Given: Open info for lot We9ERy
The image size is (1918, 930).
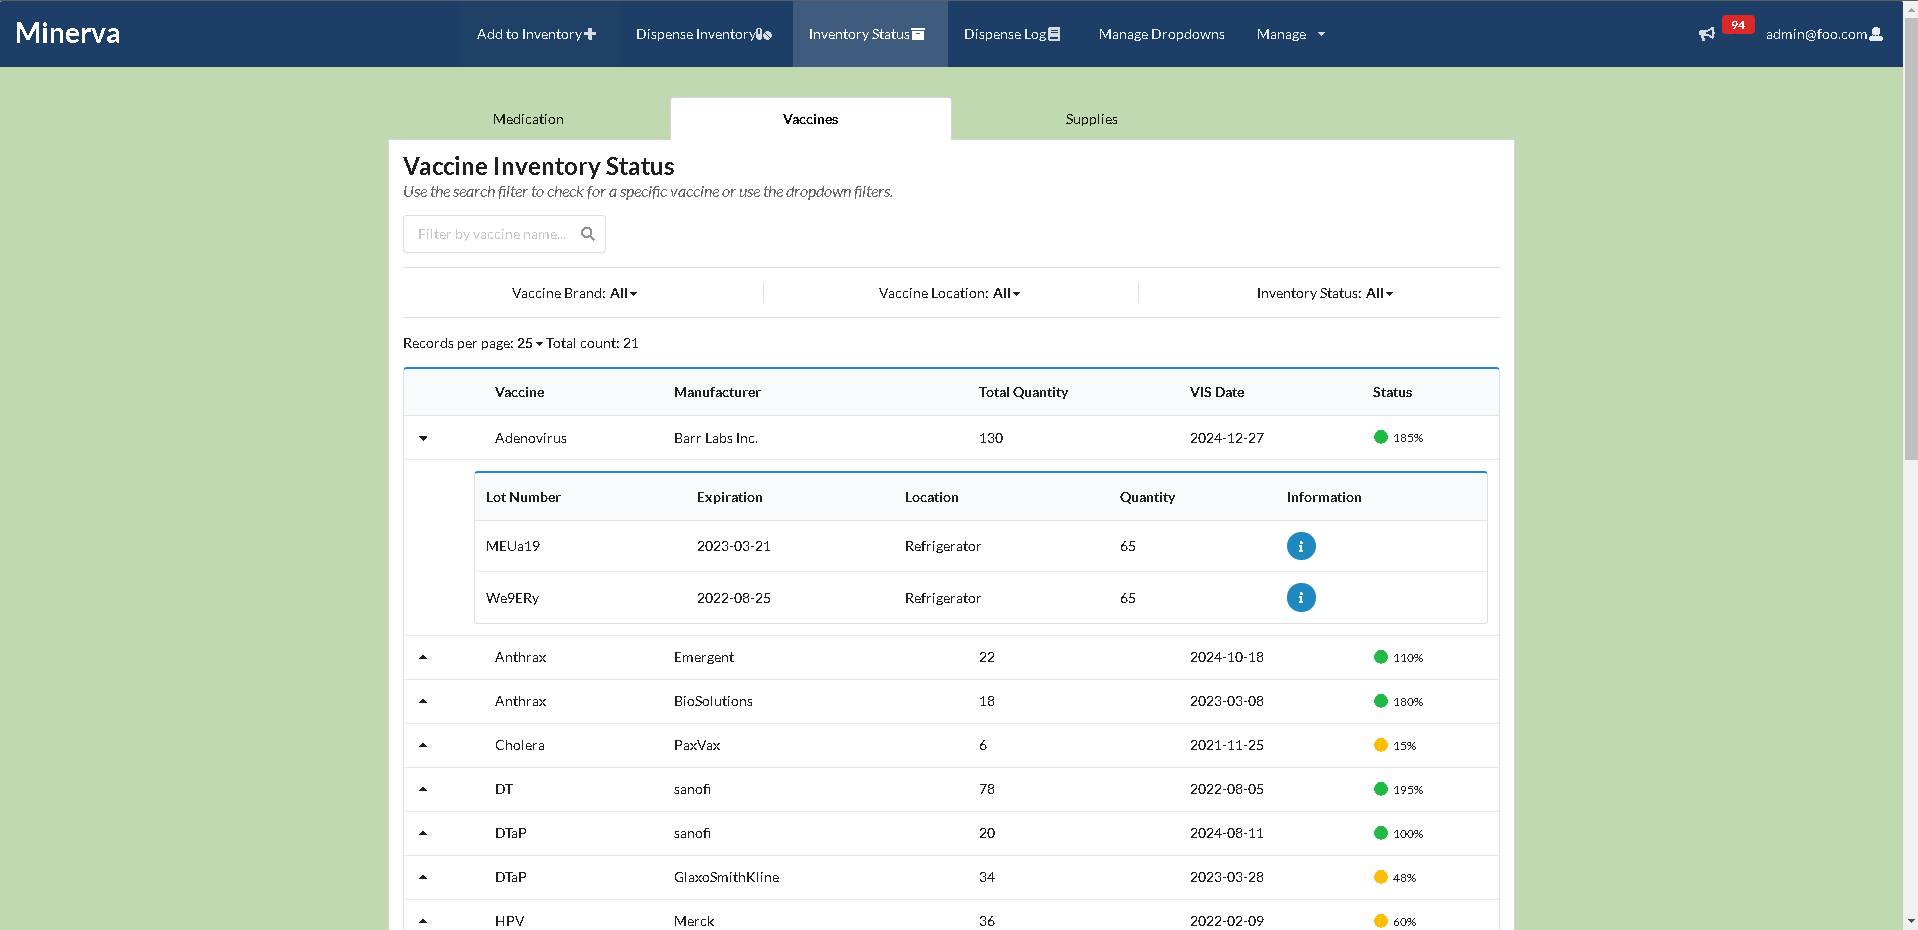Looking at the screenshot, I should [1301, 598].
